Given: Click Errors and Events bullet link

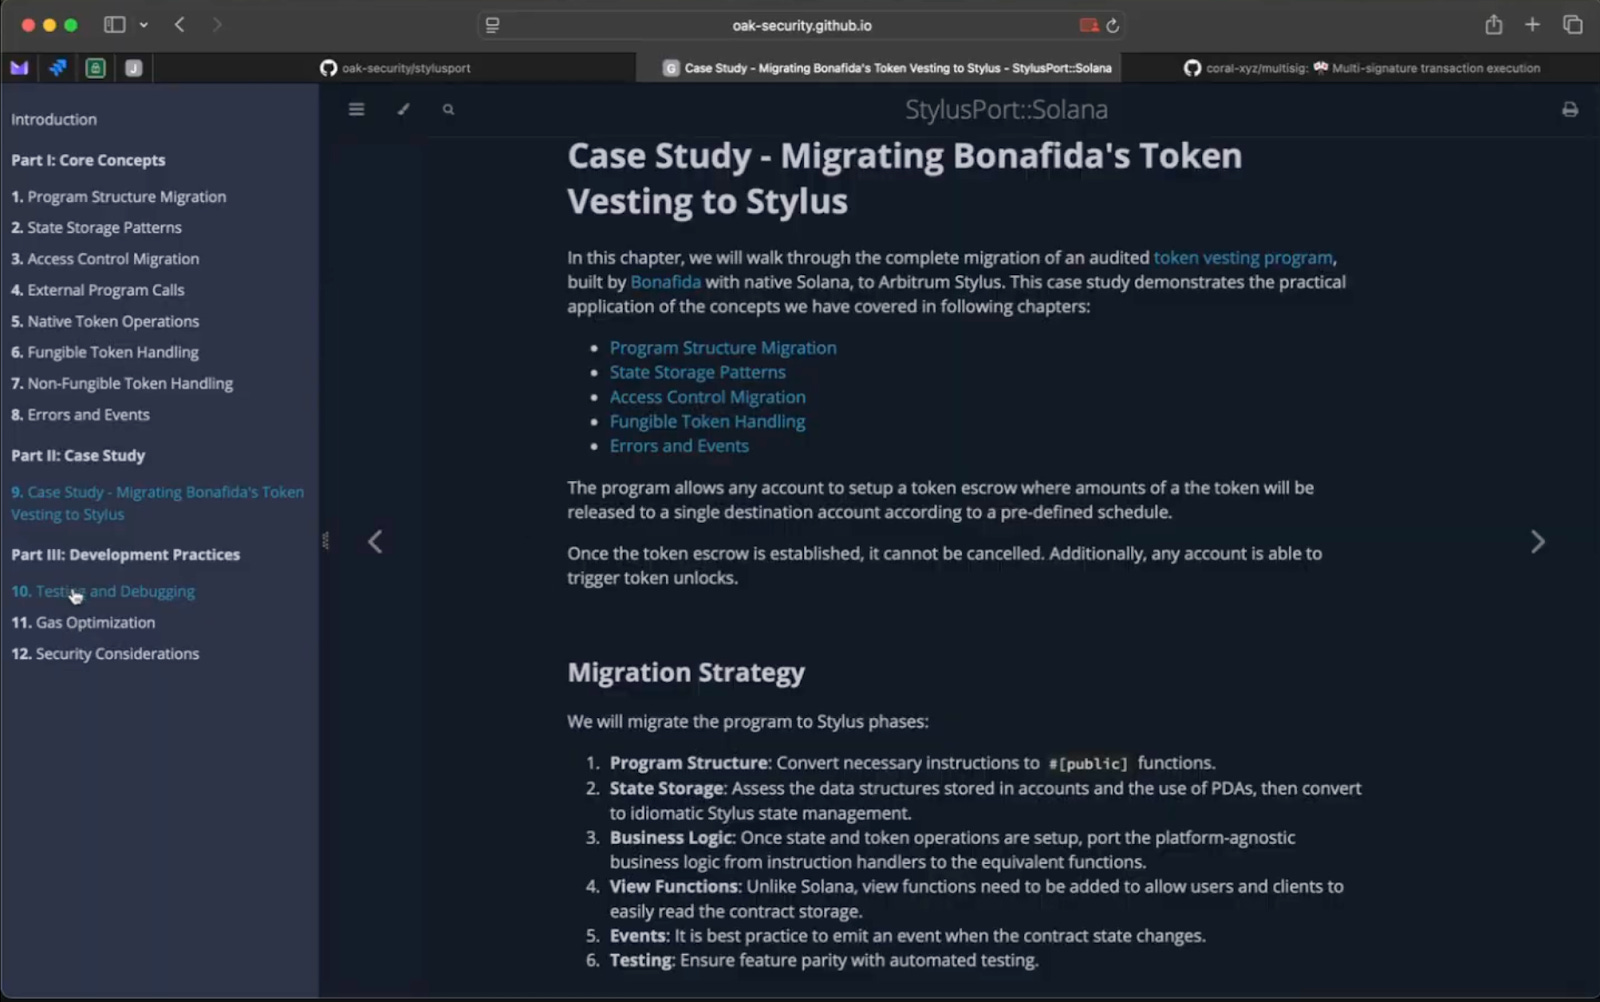Looking at the screenshot, I should point(679,446).
